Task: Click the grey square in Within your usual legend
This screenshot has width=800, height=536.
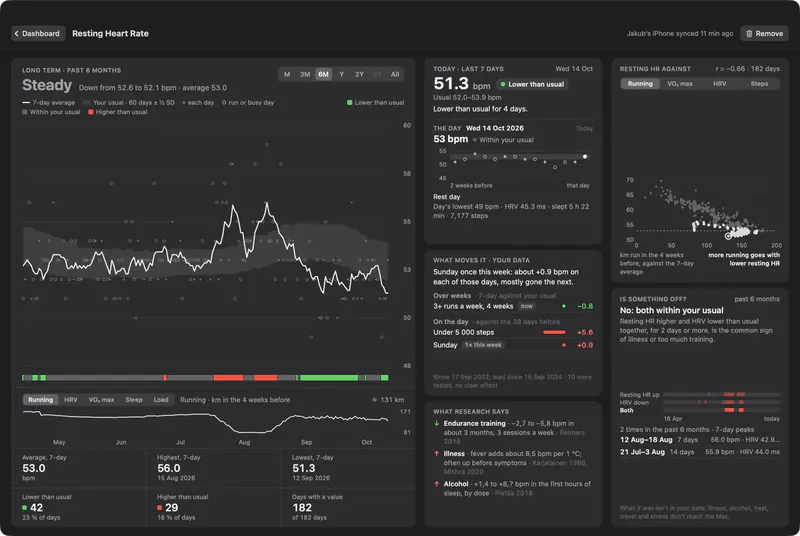Action: 24,112
